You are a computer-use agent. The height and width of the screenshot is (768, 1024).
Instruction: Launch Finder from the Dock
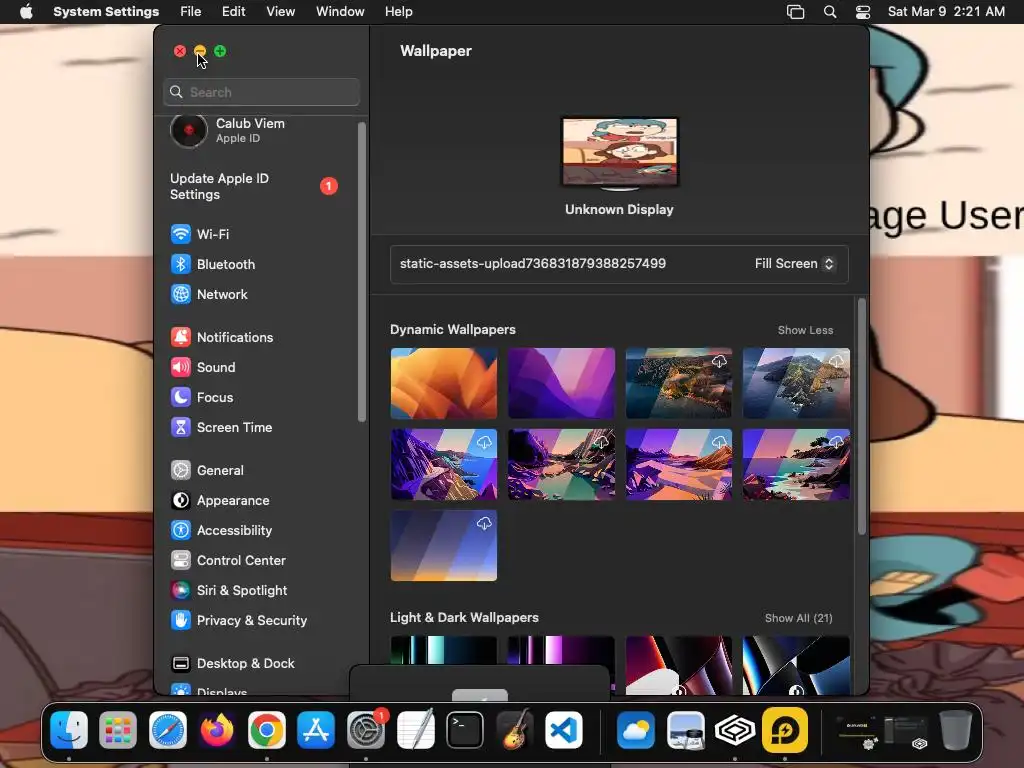point(69,729)
